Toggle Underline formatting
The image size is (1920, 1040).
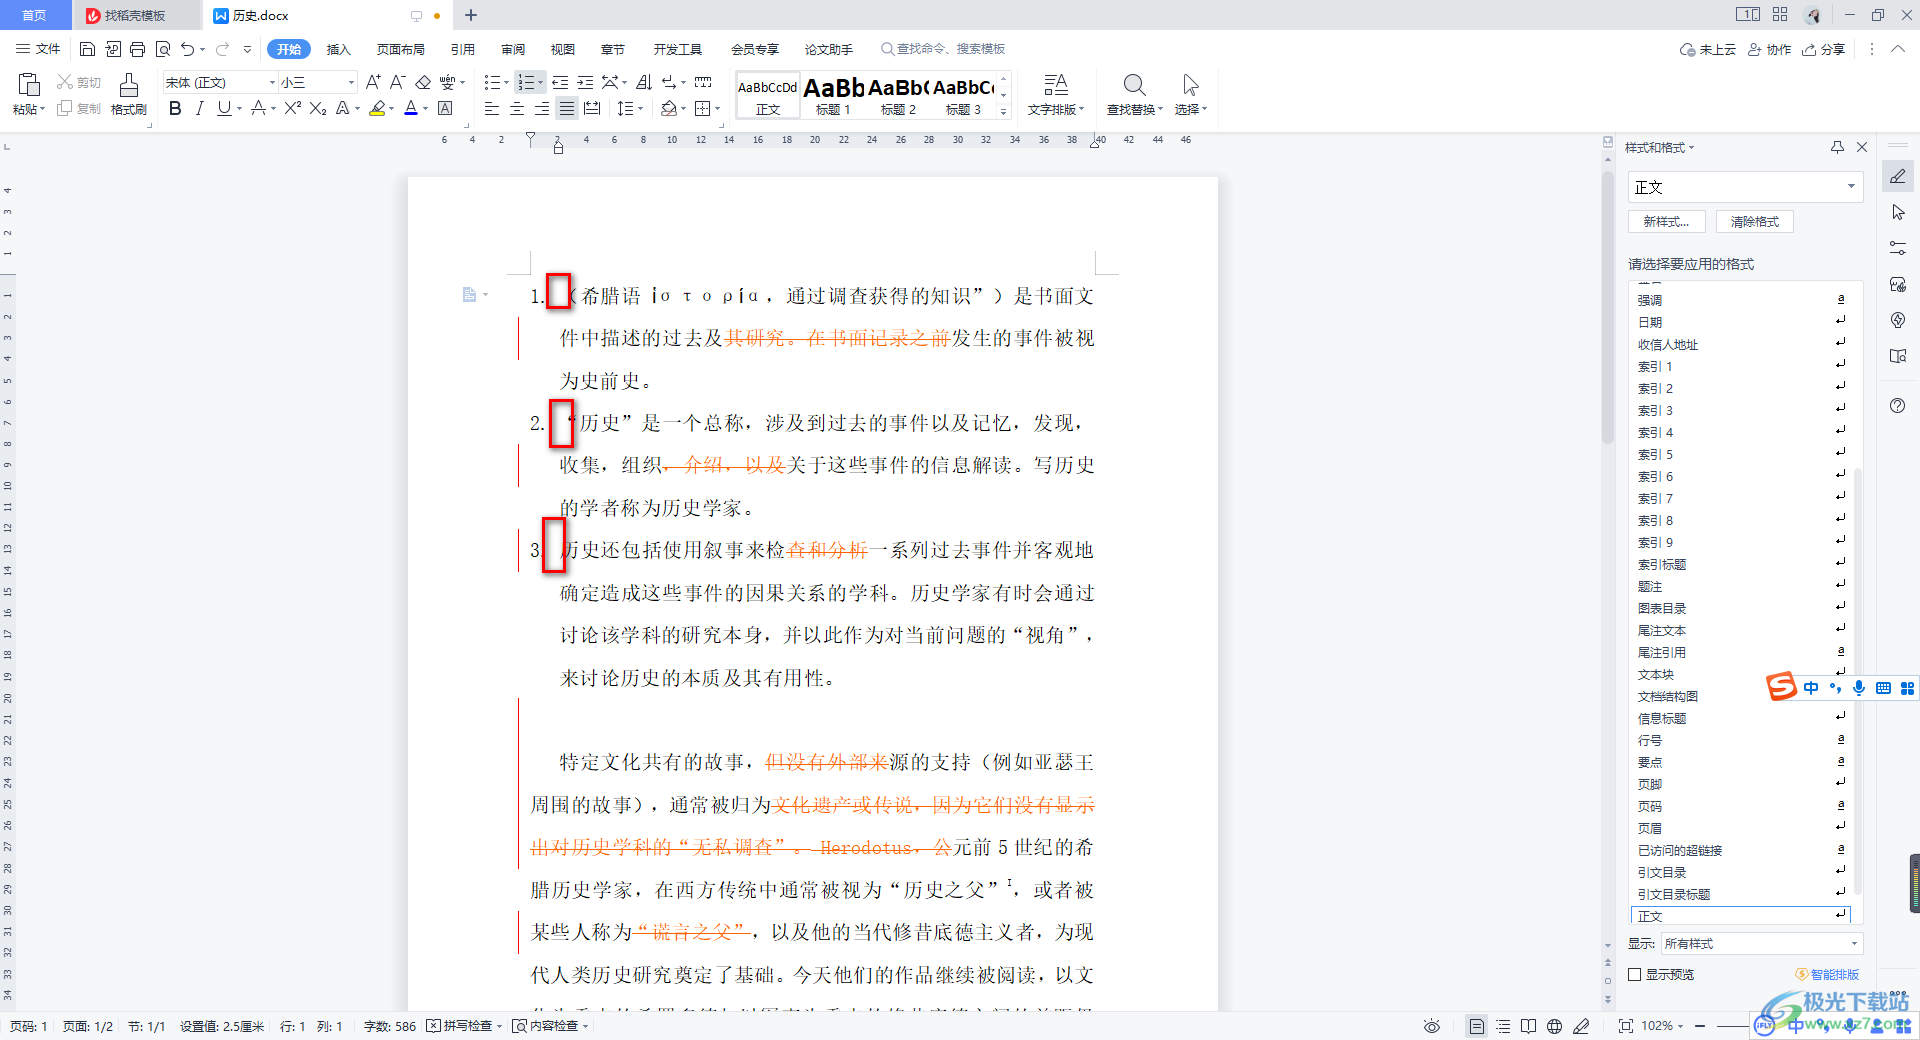[x=224, y=108]
